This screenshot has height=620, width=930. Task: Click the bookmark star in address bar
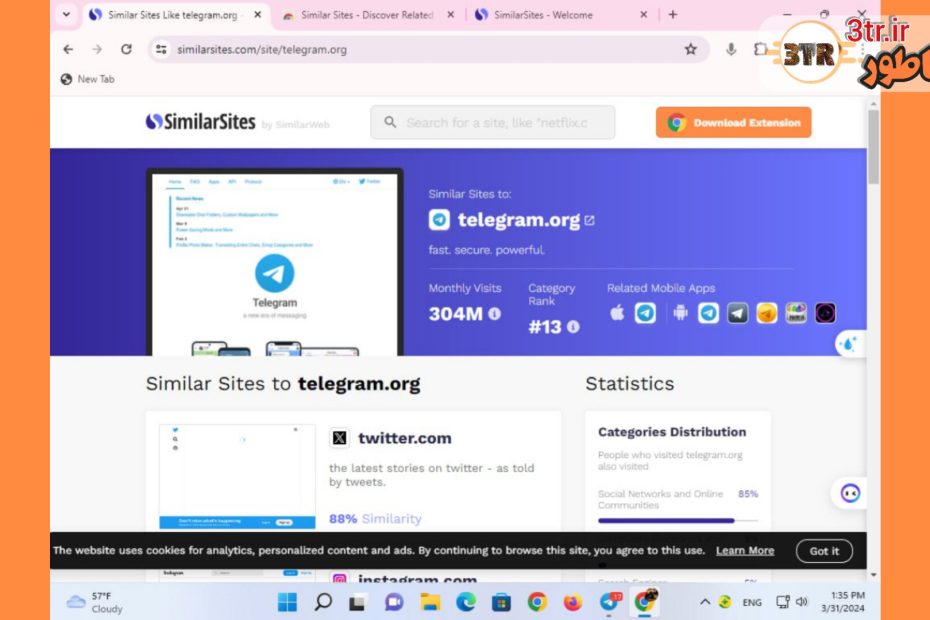pyautogui.click(x=690, y=49)
